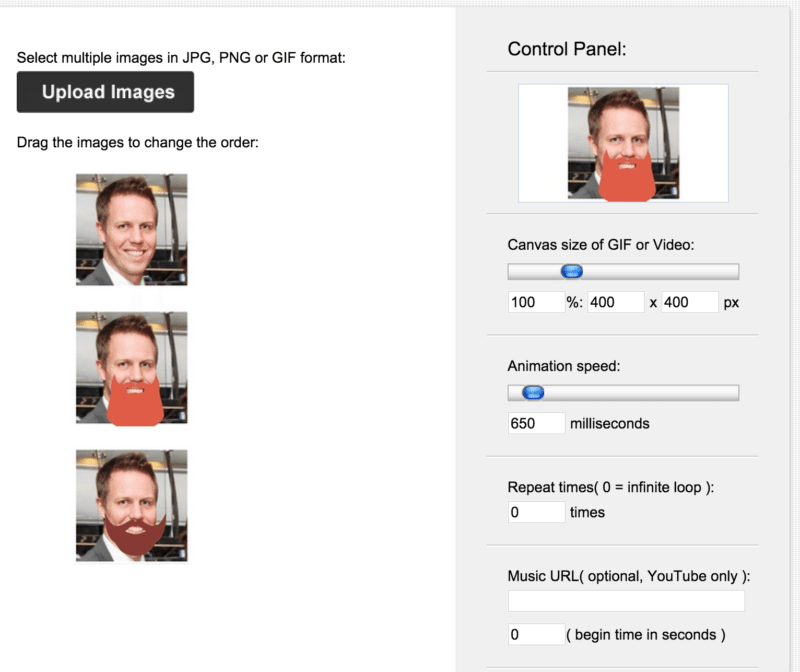
Task: Click the Repeat times input showing 0
Action: click(x=536, y=512)
